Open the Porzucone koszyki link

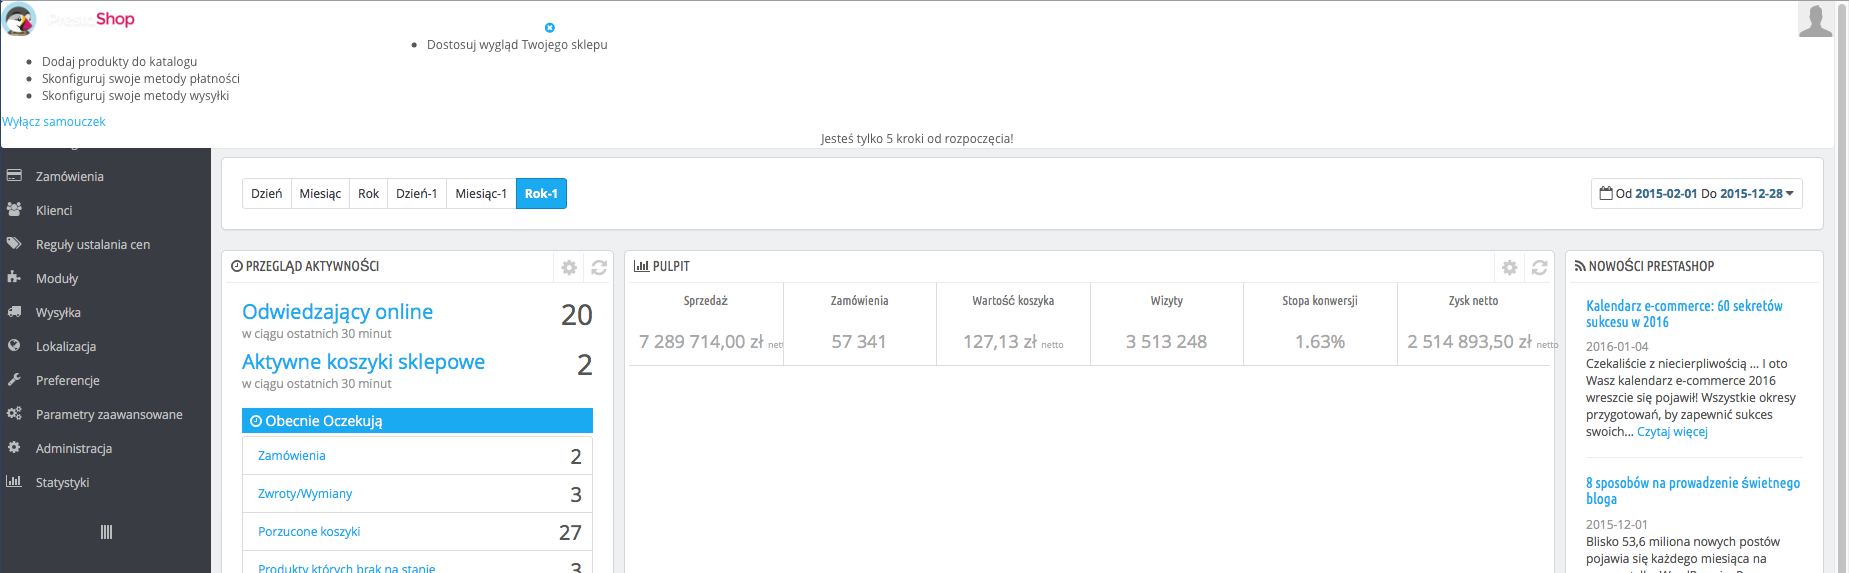309,532
